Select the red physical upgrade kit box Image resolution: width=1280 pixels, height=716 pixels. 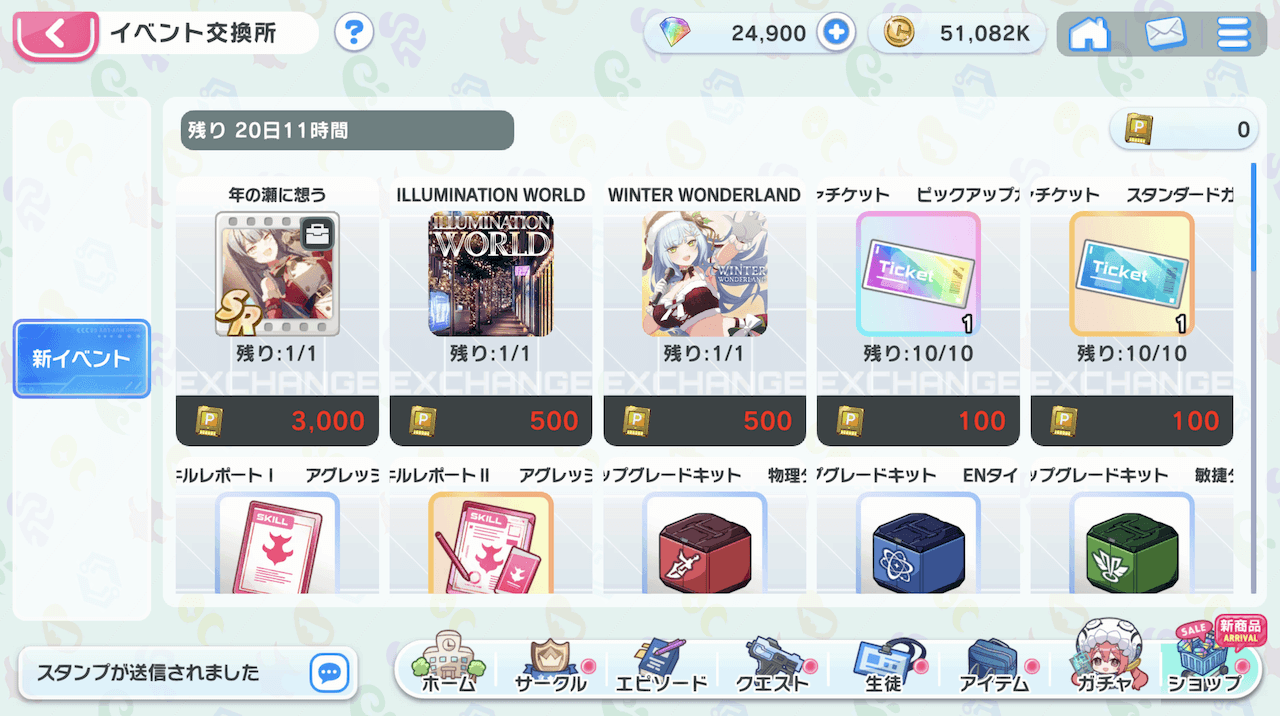click(704, 545)
